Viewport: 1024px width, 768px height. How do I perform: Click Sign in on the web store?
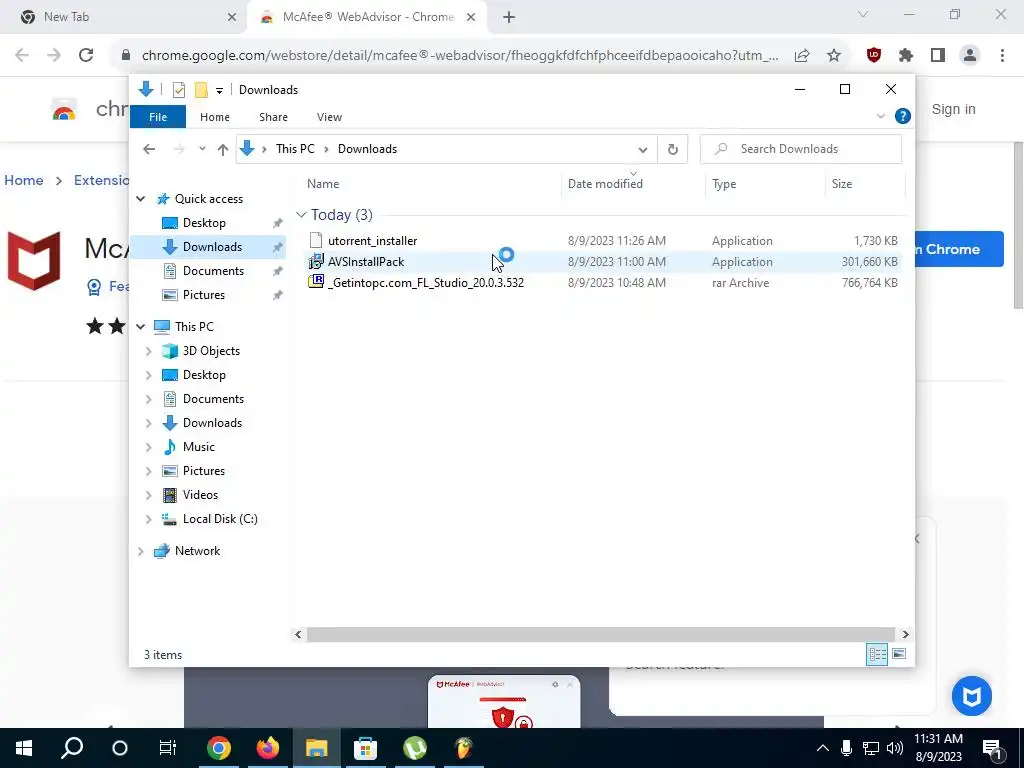[x=953, y=110]
